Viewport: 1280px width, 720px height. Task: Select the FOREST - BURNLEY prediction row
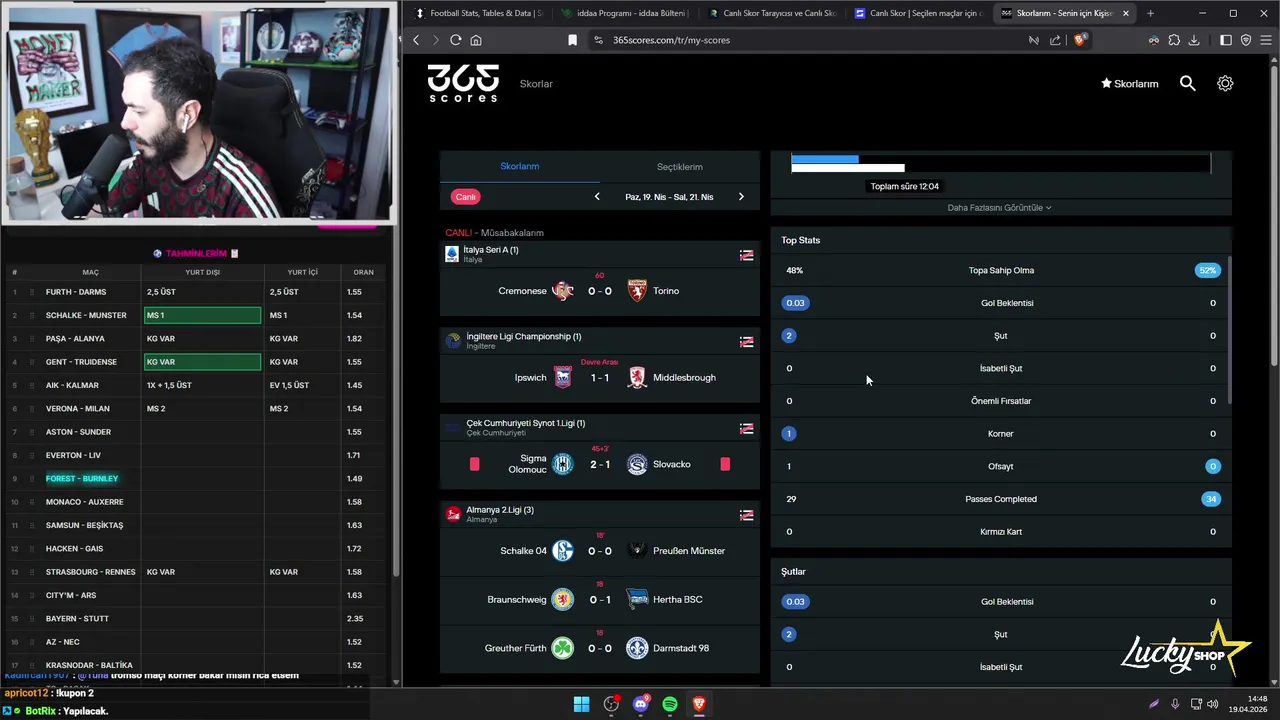[x=195, y=478]
